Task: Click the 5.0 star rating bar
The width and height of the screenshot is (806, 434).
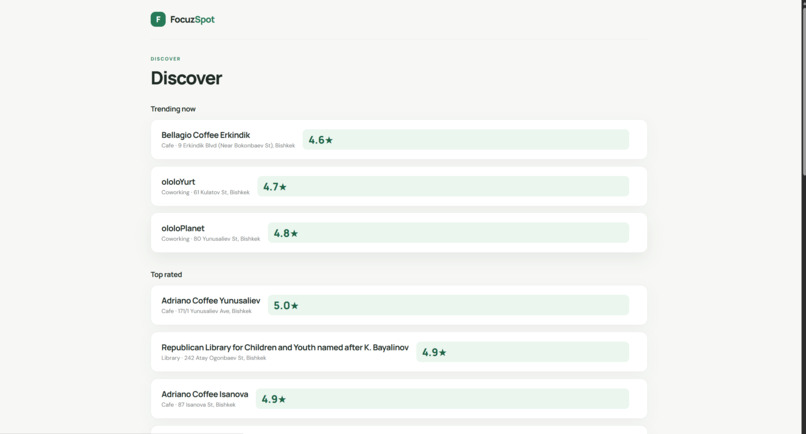Action: [448, 305]
